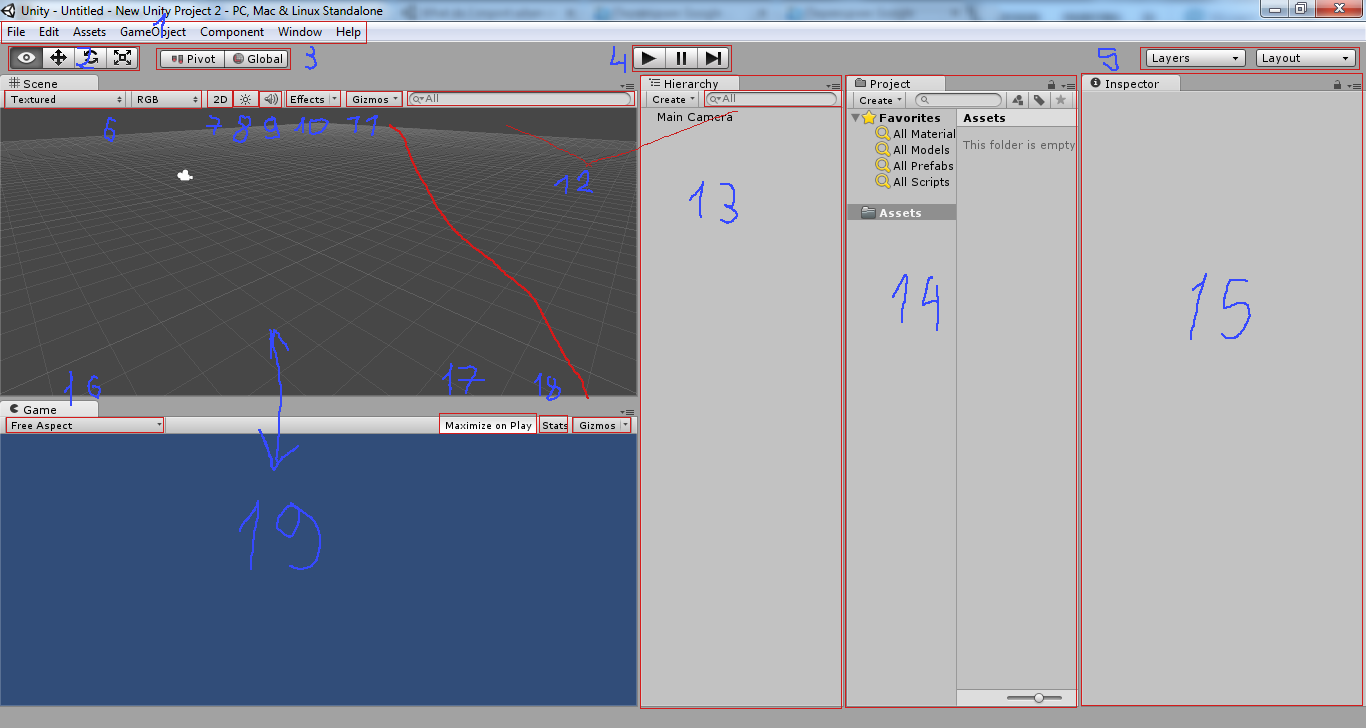Toggle Pivot/Center handle position

click(193, 59)
